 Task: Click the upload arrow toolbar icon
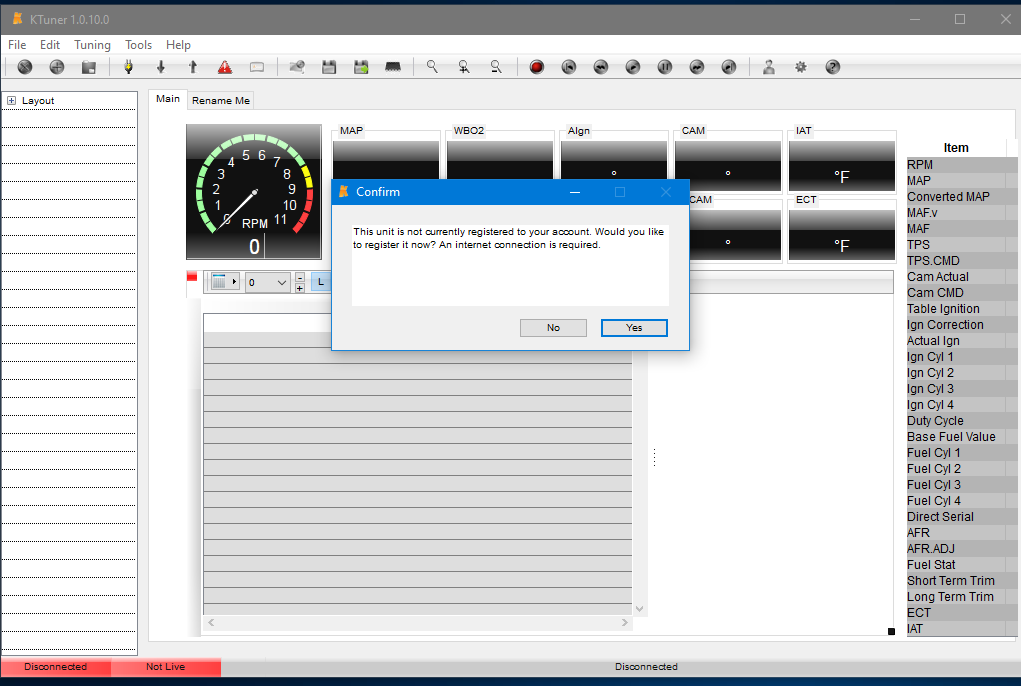tap(193, 67)
